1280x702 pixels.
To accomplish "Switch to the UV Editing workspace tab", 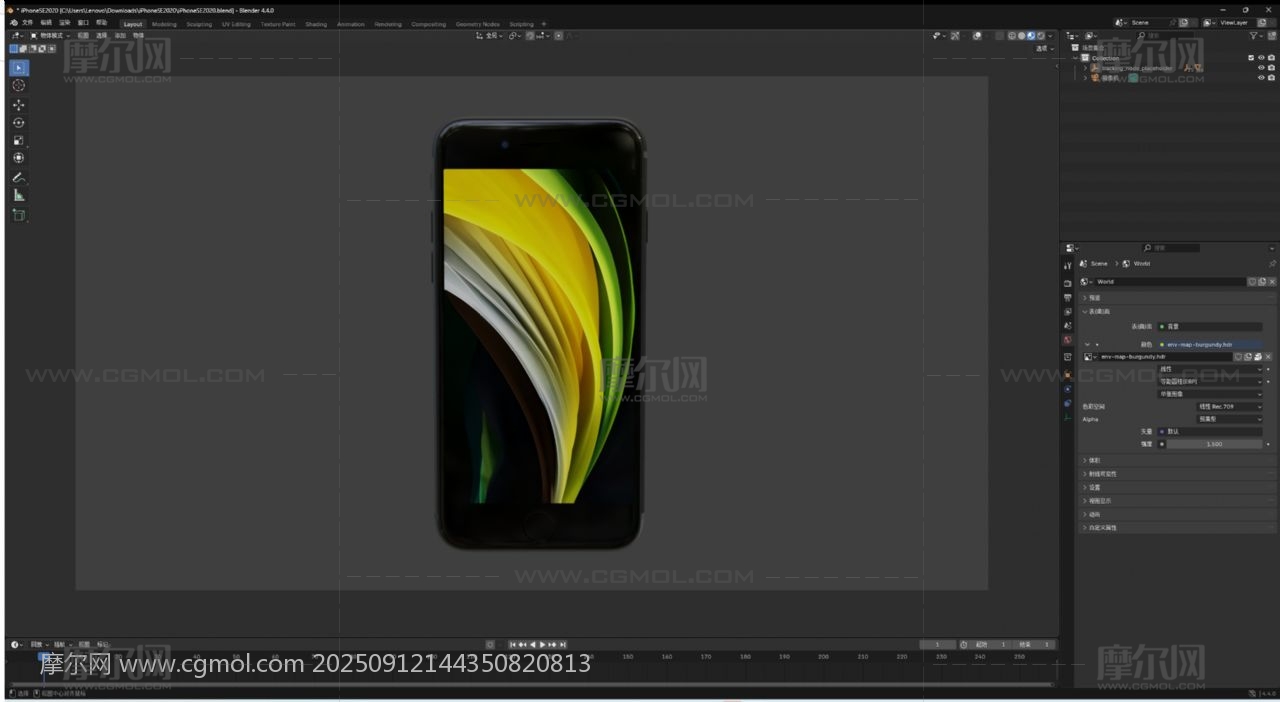I will [x=236, y=24].
